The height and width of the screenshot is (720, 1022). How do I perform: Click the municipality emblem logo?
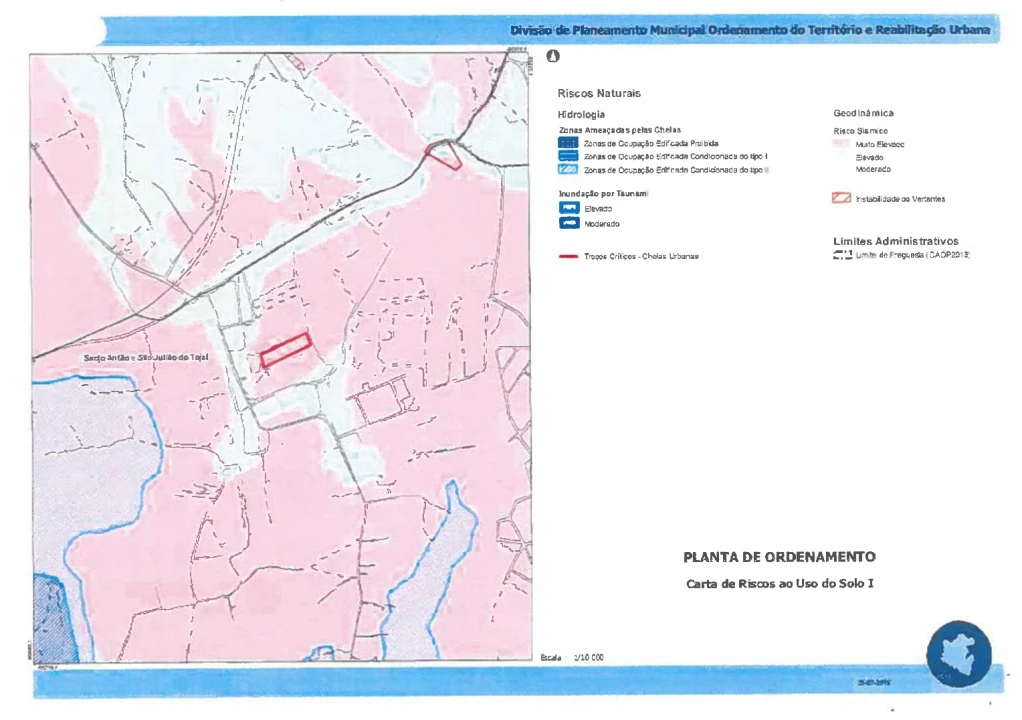pyautogui.click(x=958, y=653)
